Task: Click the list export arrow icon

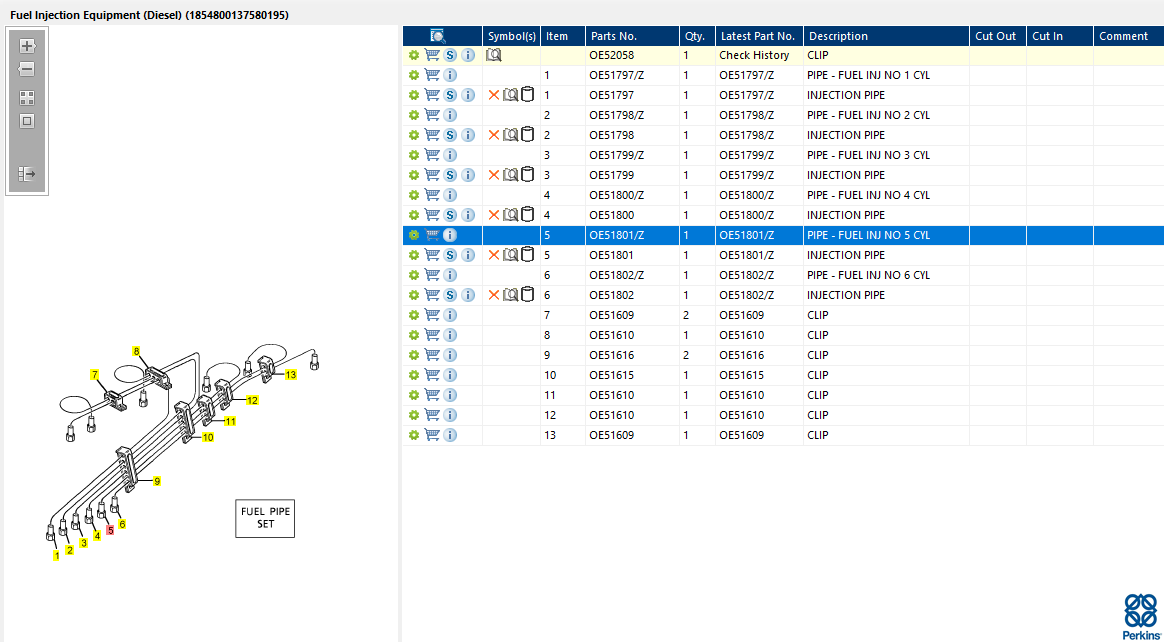Action: click(x=27, y=174)
